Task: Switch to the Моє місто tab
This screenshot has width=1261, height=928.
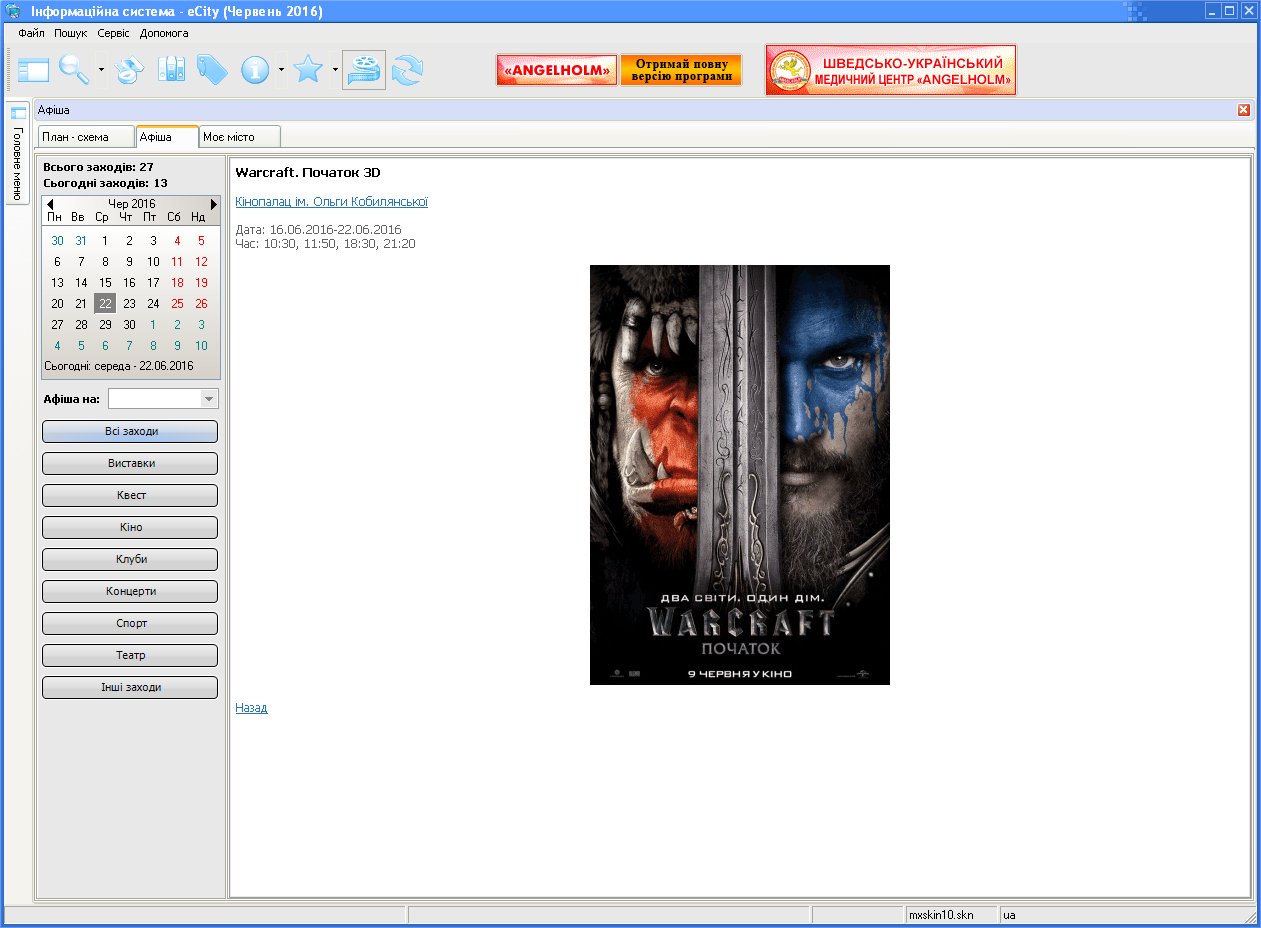Action: [x=240, y=137]
